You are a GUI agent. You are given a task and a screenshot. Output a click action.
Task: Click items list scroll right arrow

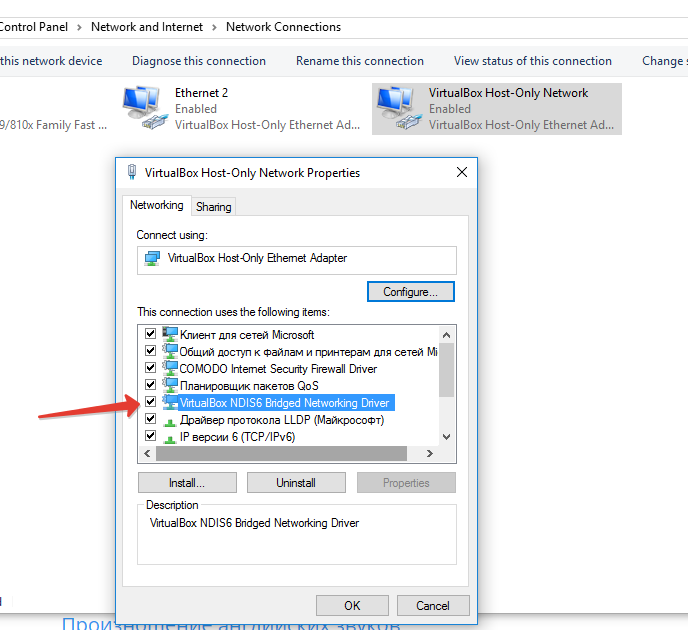[x=430, y=454]
